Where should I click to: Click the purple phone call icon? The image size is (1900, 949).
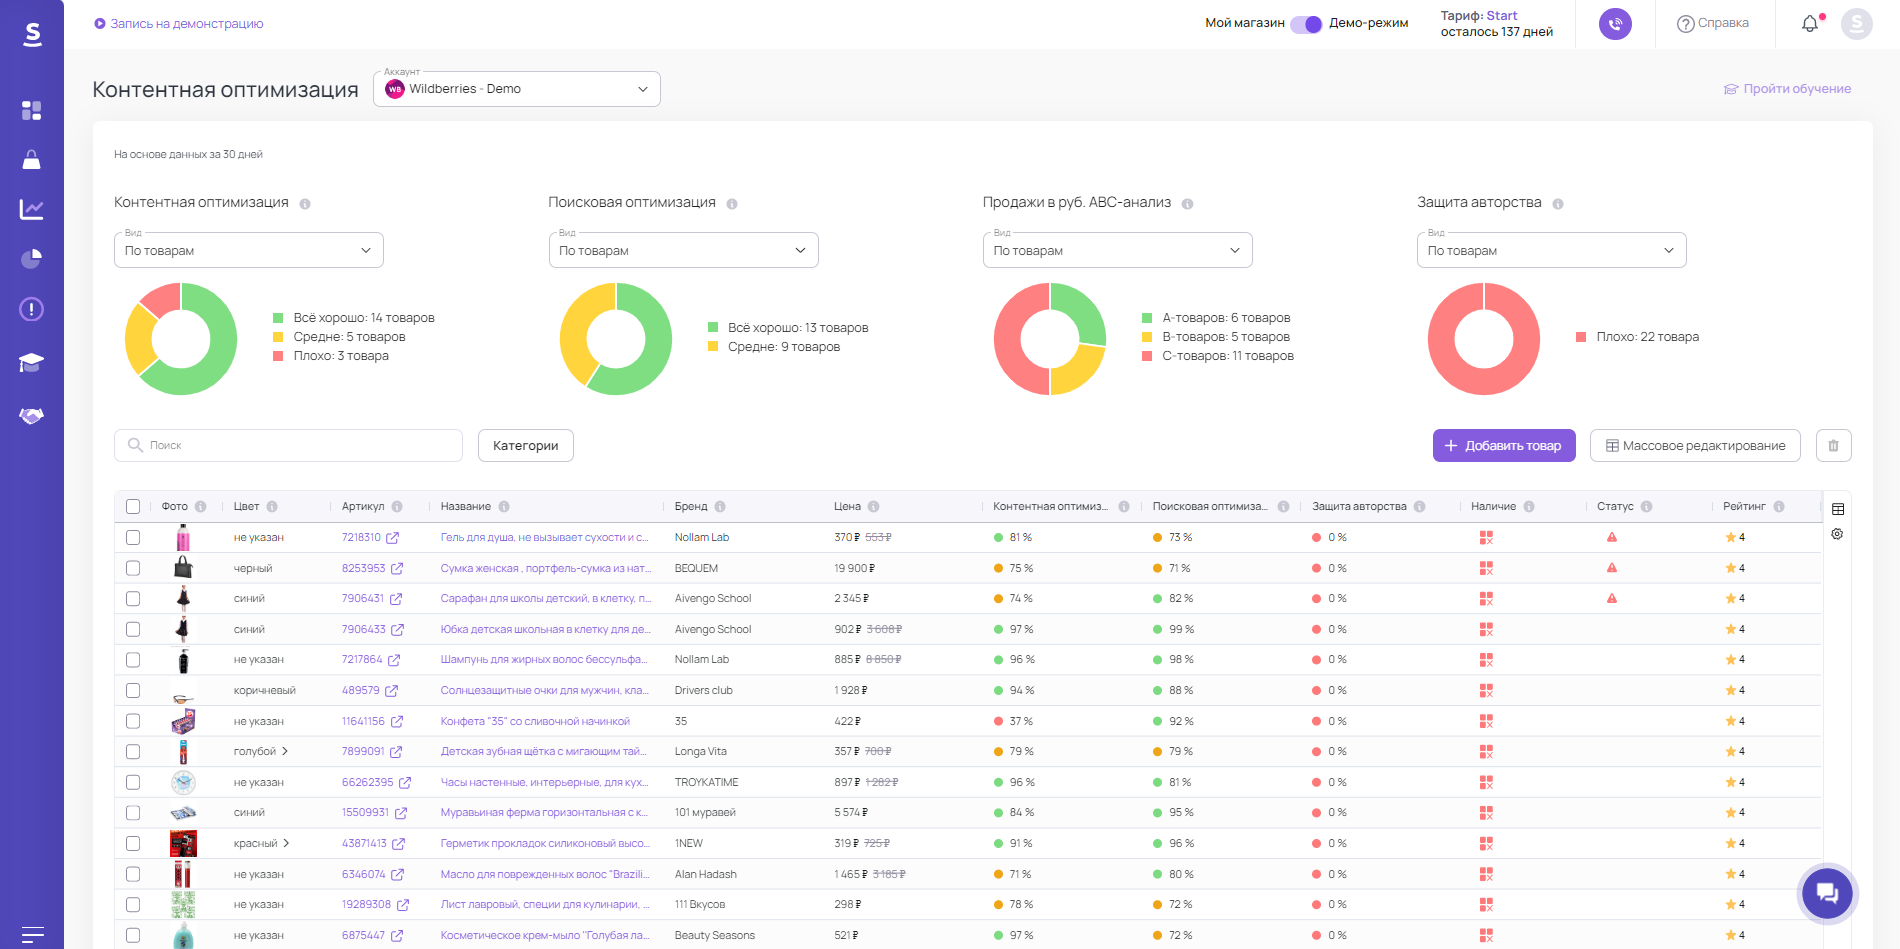tap(1615, 24)
